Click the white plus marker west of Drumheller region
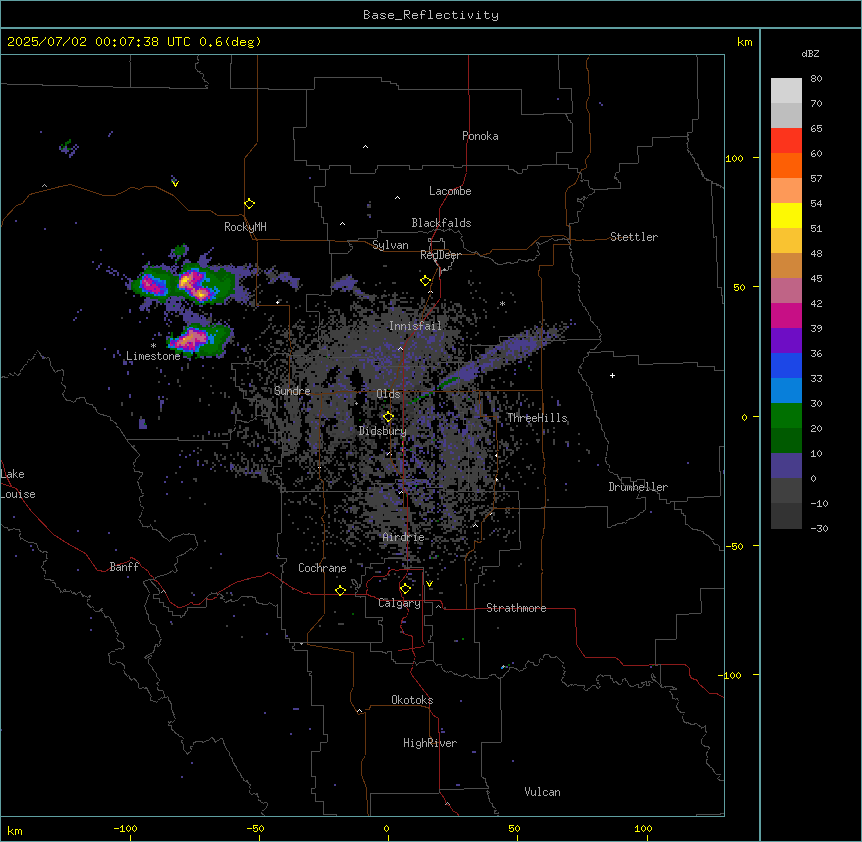 click(612, 375)
